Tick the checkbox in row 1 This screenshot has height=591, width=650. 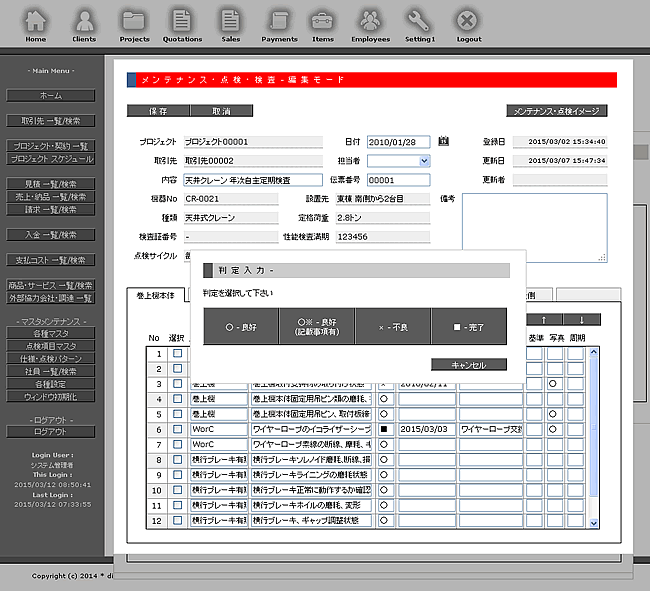click(177, 354)
